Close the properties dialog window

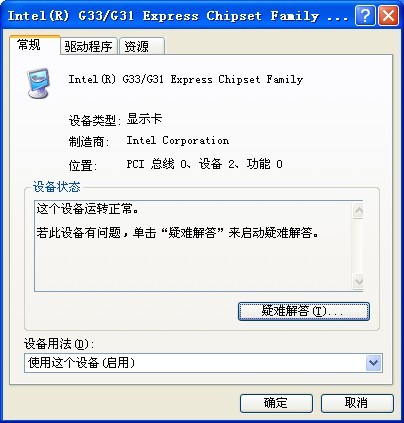tap(388, 16)
